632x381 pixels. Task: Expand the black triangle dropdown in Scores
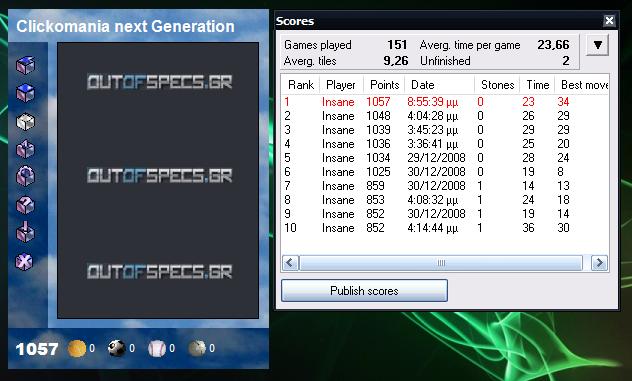pos(597,45)
